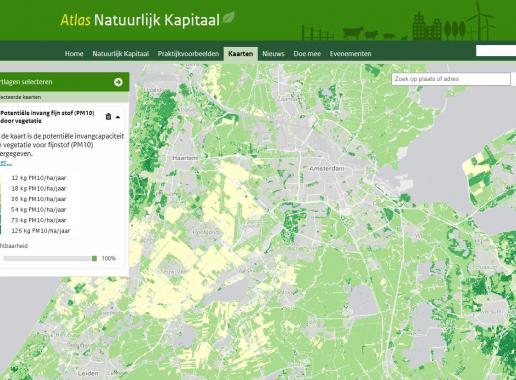516x380 pixels.
Task: Click the Amsterdam label on the map
Action: point(327,169)
